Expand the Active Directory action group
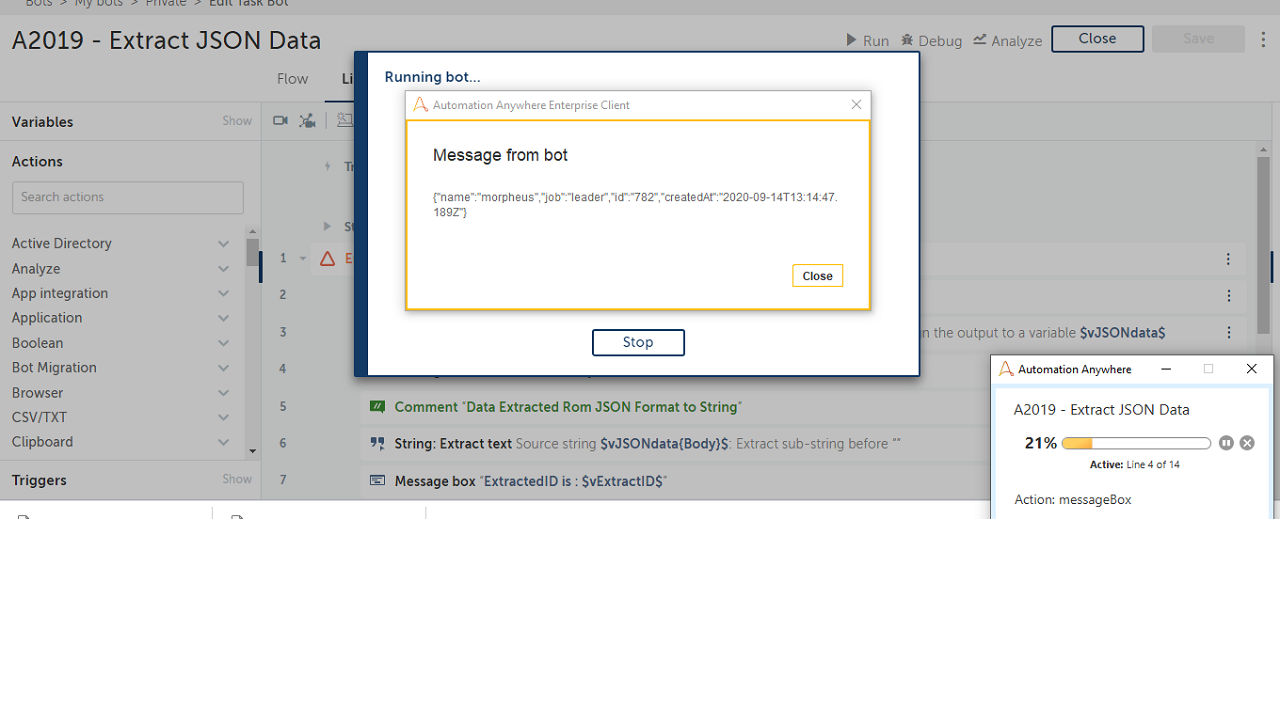 tap(224, 244)
